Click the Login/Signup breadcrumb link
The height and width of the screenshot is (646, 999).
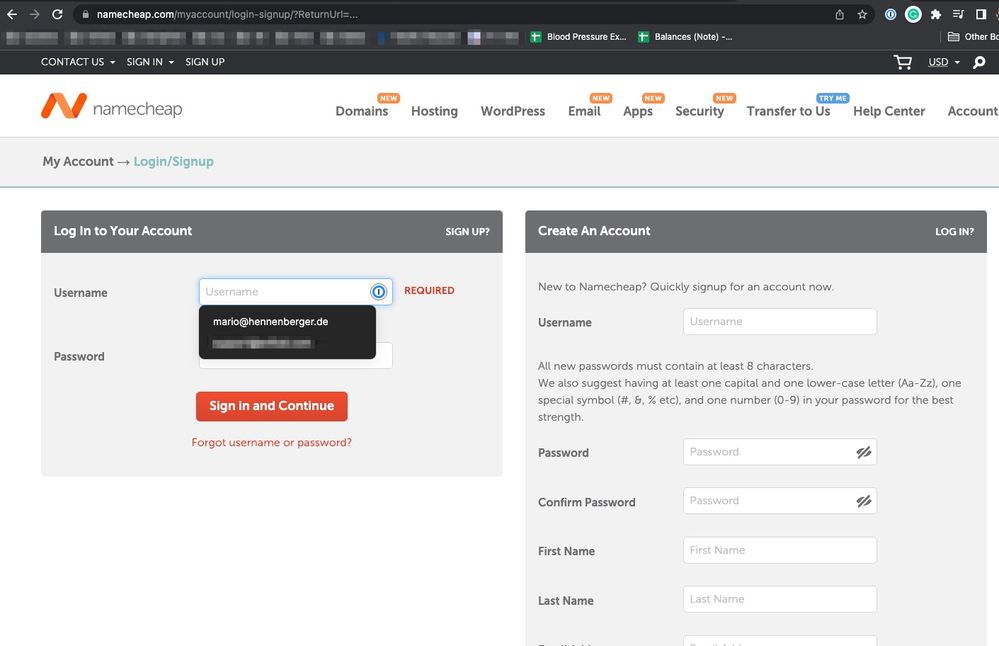point(173,161)
